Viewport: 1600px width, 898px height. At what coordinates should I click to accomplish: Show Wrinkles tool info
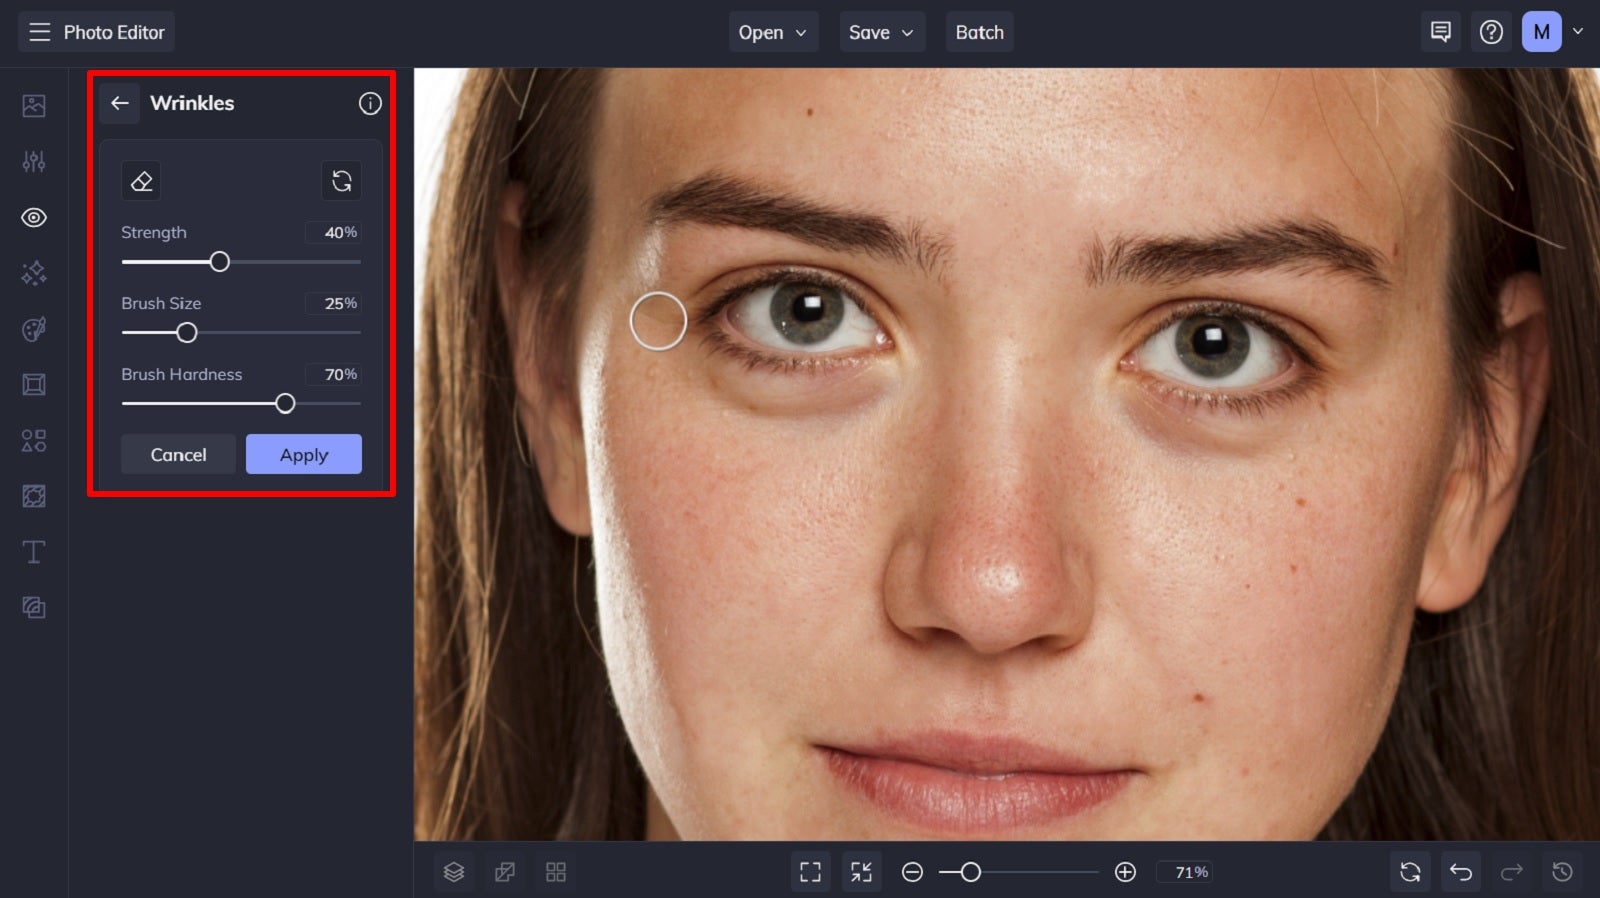click(x=370, y=103)
